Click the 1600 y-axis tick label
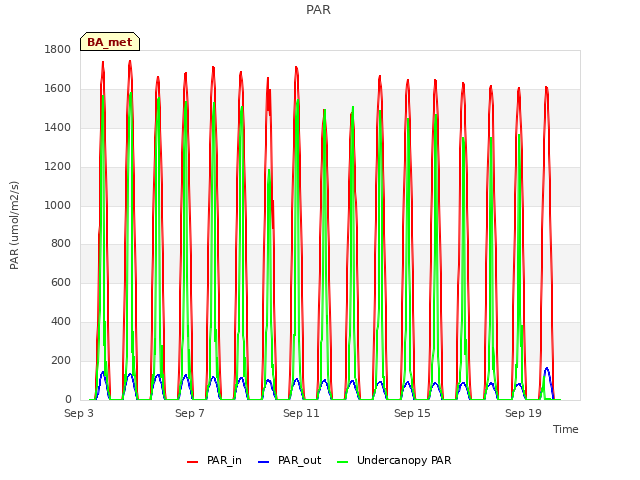Screen dimensions: 640x480 58,88
